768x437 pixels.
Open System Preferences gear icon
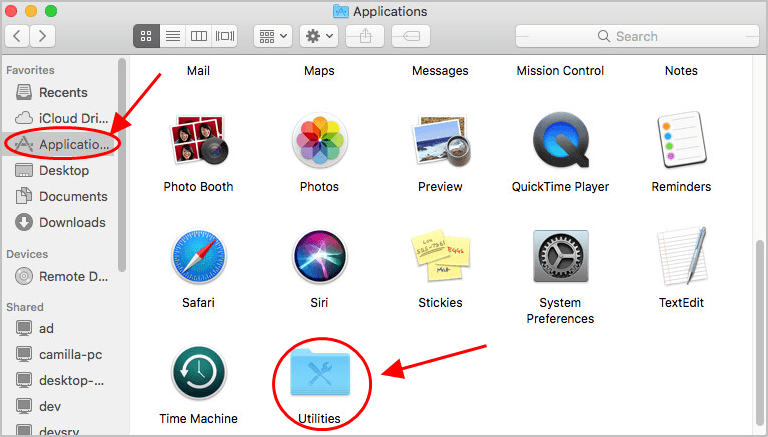561,256
